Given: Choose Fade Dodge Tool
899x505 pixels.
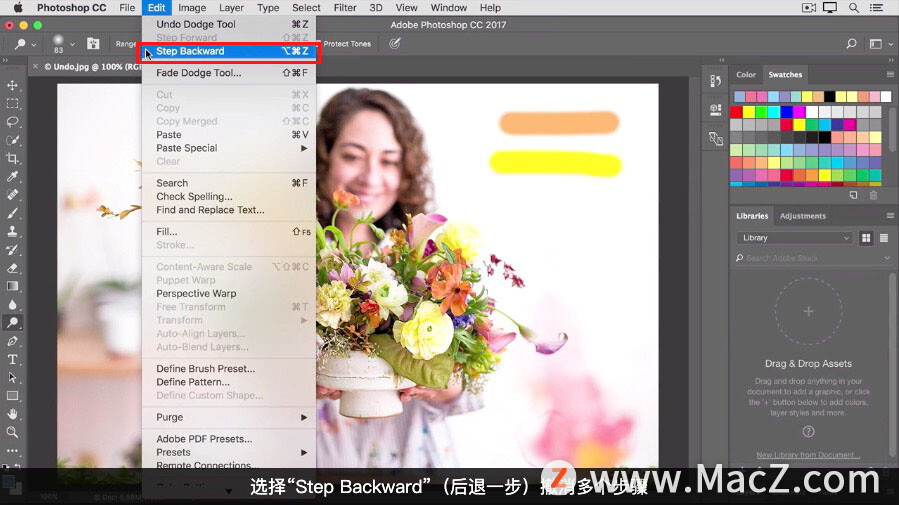Looking at the screenshot, I should click(229, 73).
